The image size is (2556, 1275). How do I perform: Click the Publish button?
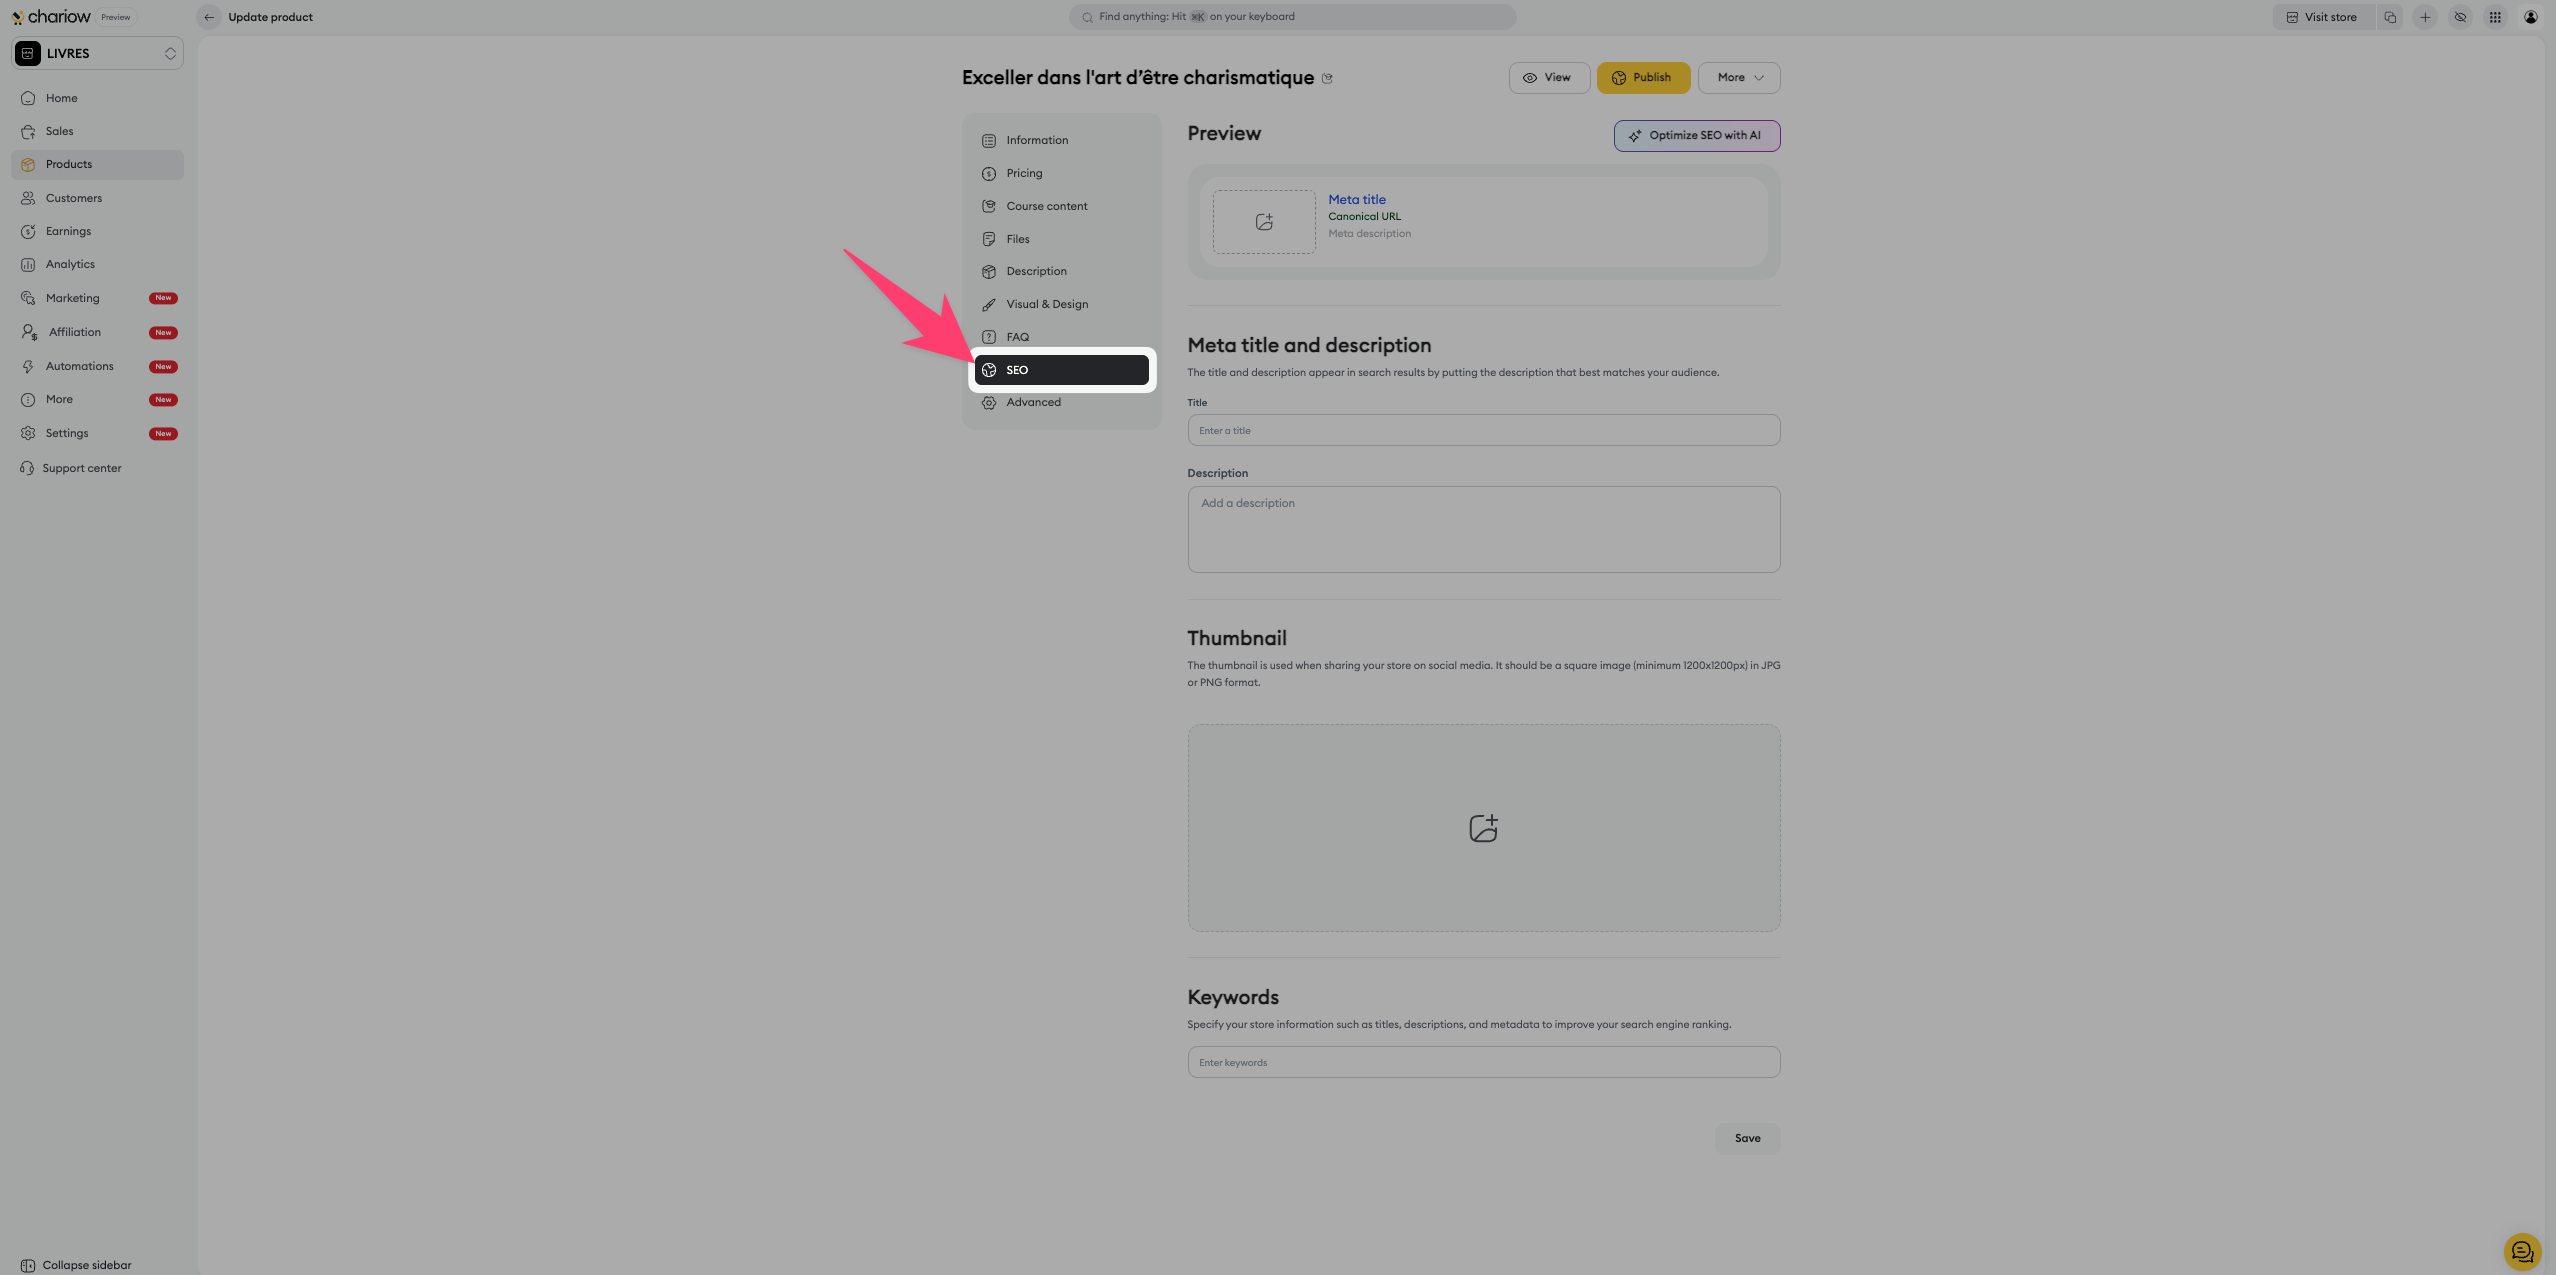1642,78
